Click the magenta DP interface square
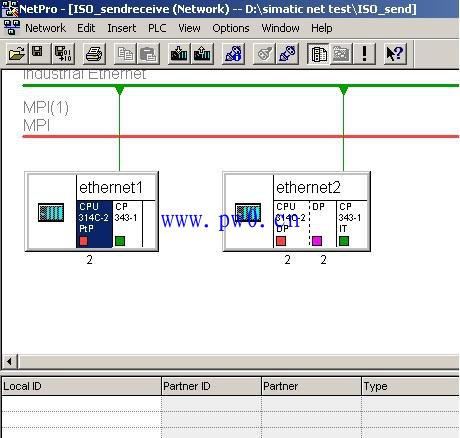The height and width of the screenshot is (438, 460). [x=317, y=241]
